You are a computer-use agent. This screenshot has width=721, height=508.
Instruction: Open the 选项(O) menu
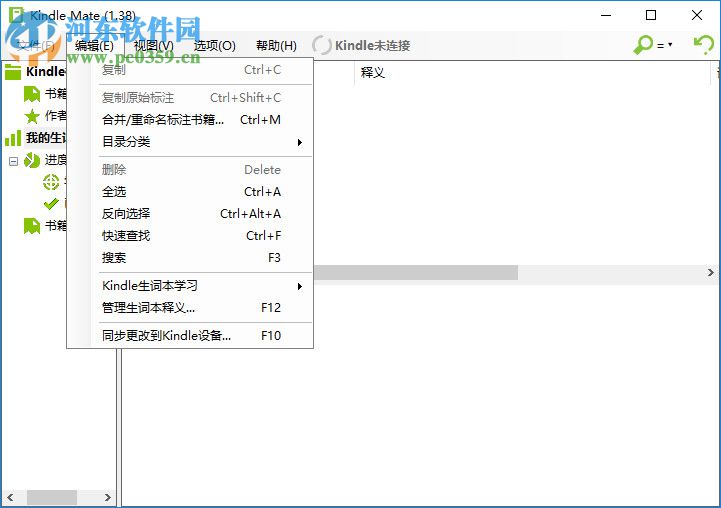pos(214,46)
